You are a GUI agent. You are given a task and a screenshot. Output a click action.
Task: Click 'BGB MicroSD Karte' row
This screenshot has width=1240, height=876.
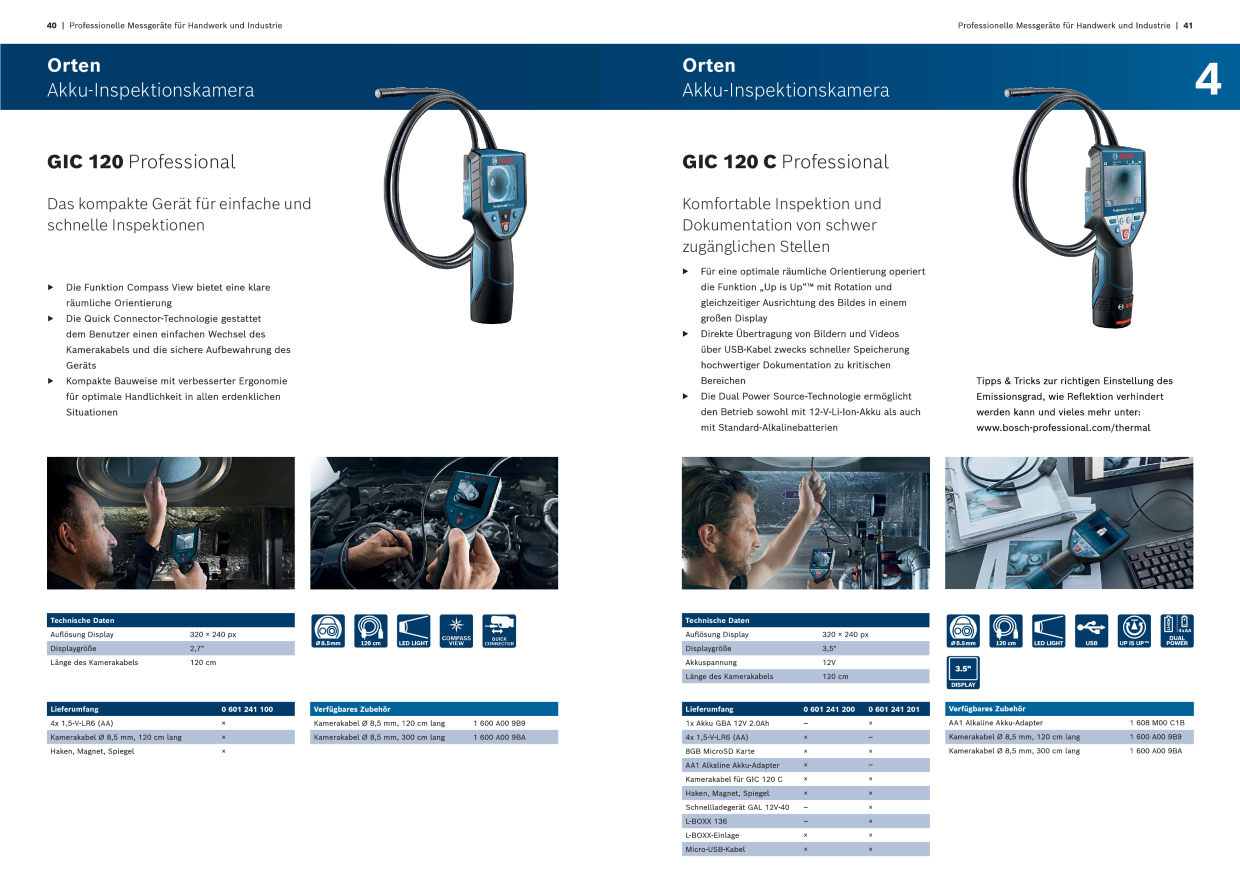point(806,751)
